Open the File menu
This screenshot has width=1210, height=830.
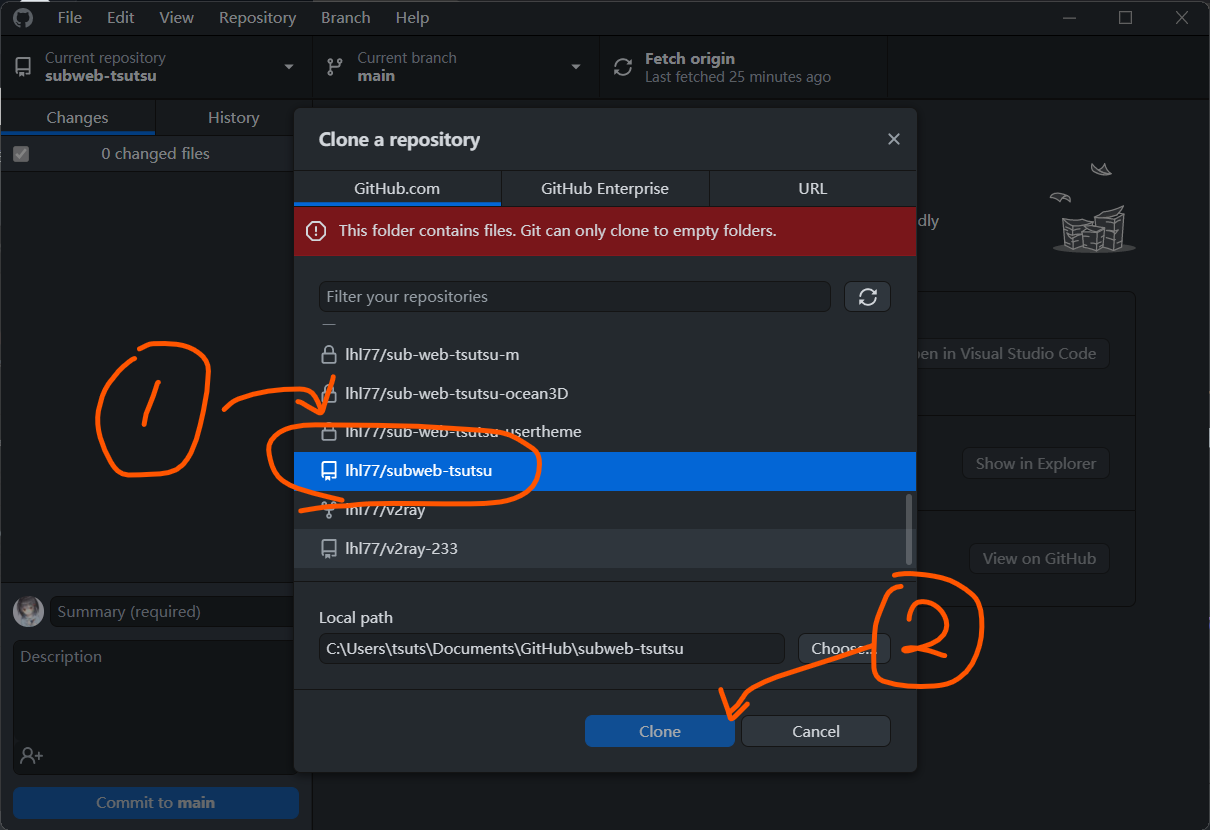tap(70, 17)
